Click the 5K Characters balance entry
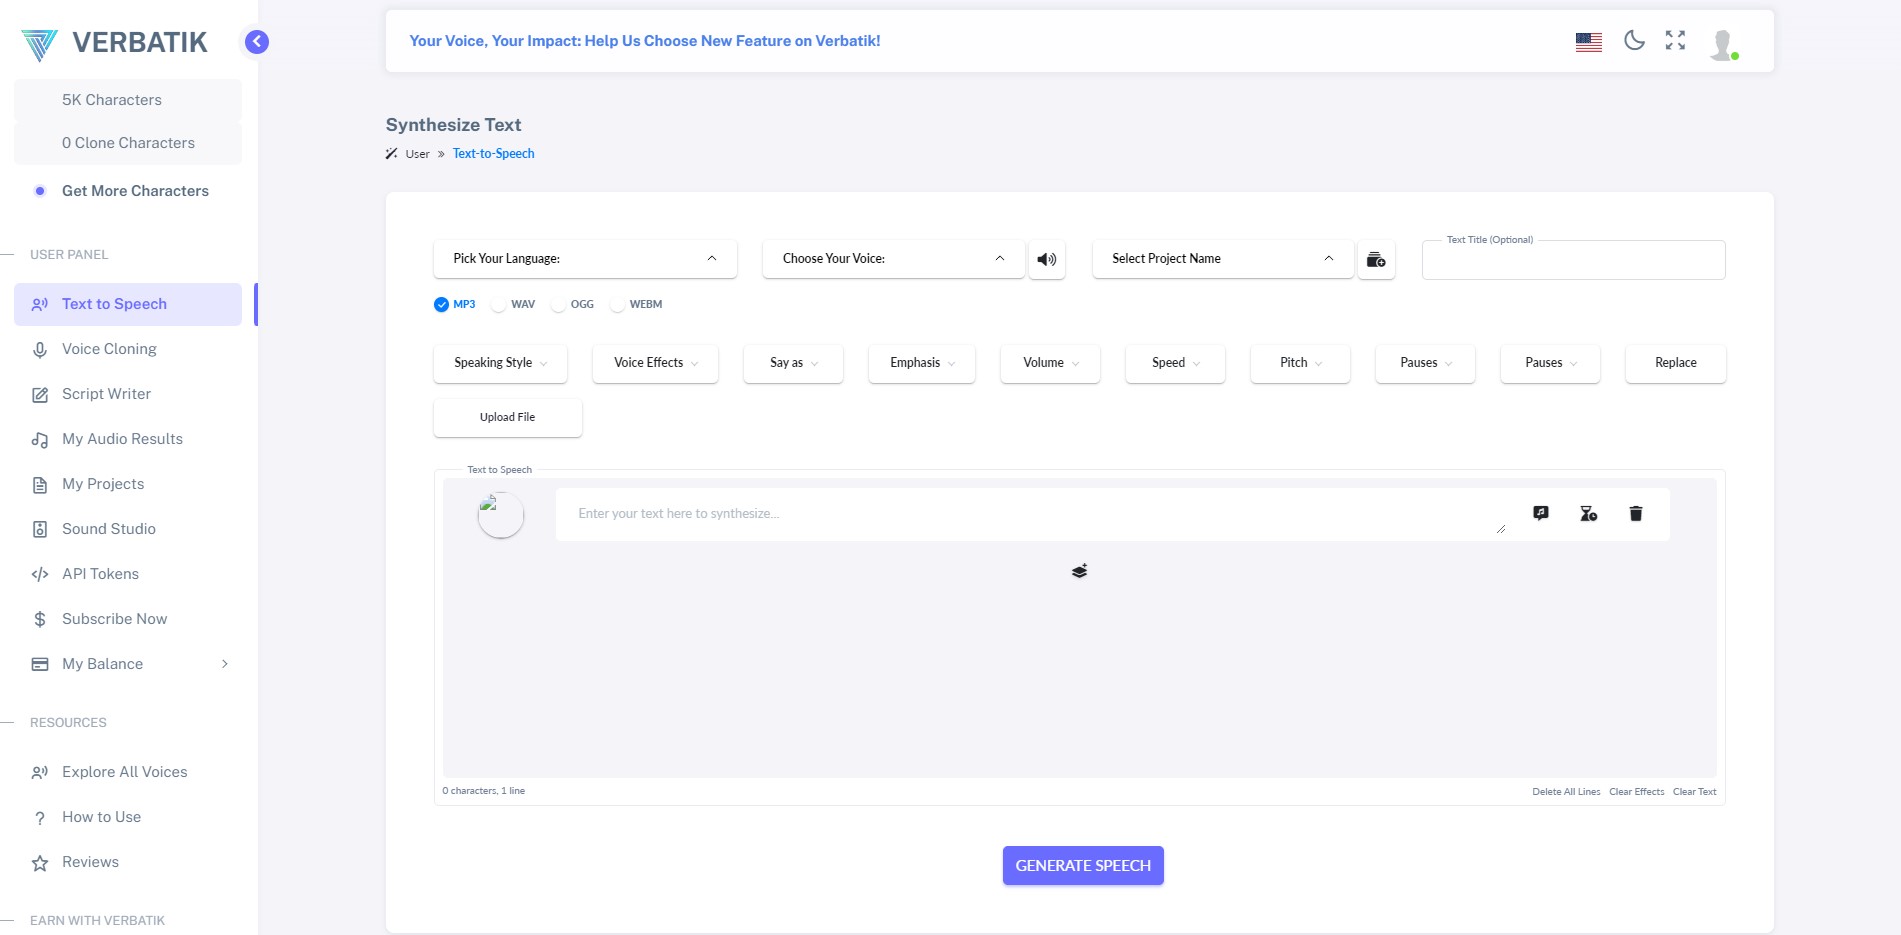This screenshot has width=1901, height=935. [128, 100]
